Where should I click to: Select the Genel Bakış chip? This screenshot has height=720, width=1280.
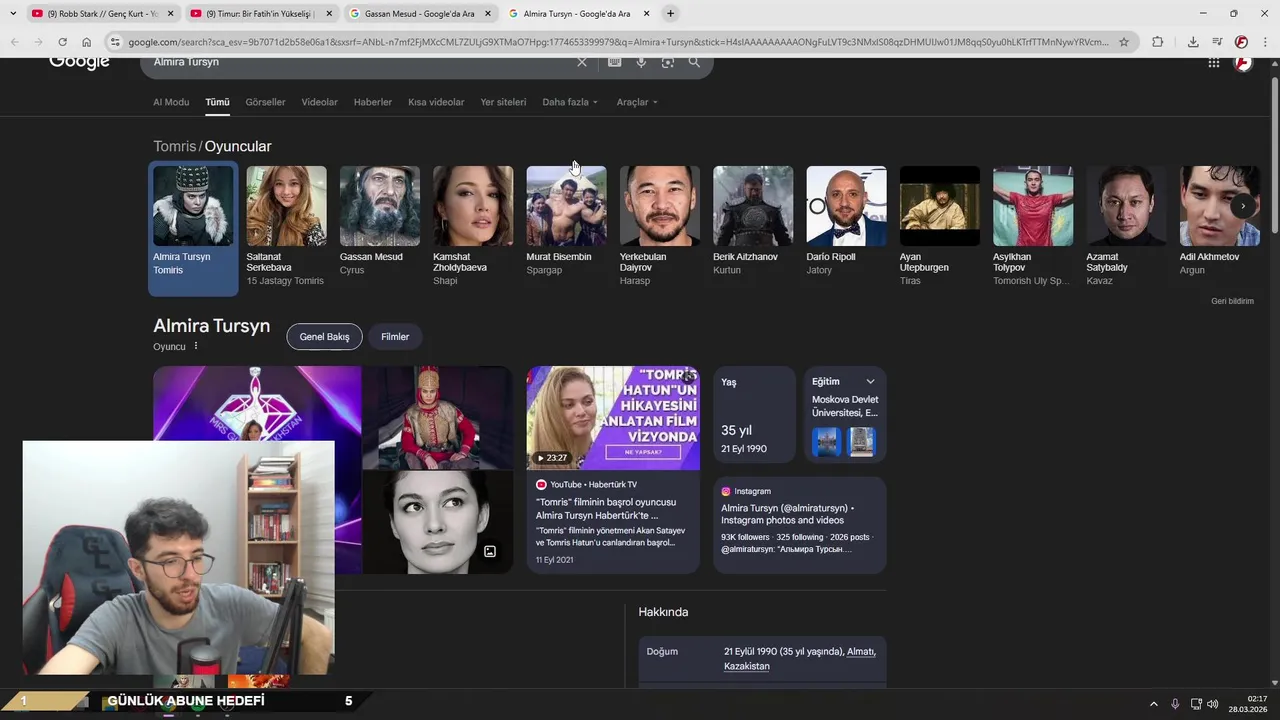pyautogui.click(x=324, y=337)
